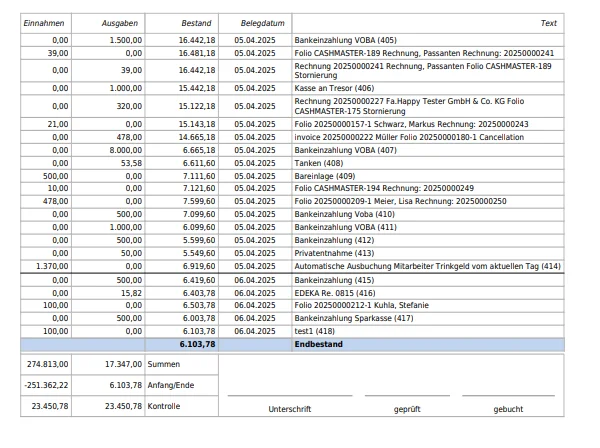Click 'Rechnung 20250000241 Rechnung, Passanten' Stornierung entry
The height and width of the screenshot is (448, 600).
click(423, 71)
